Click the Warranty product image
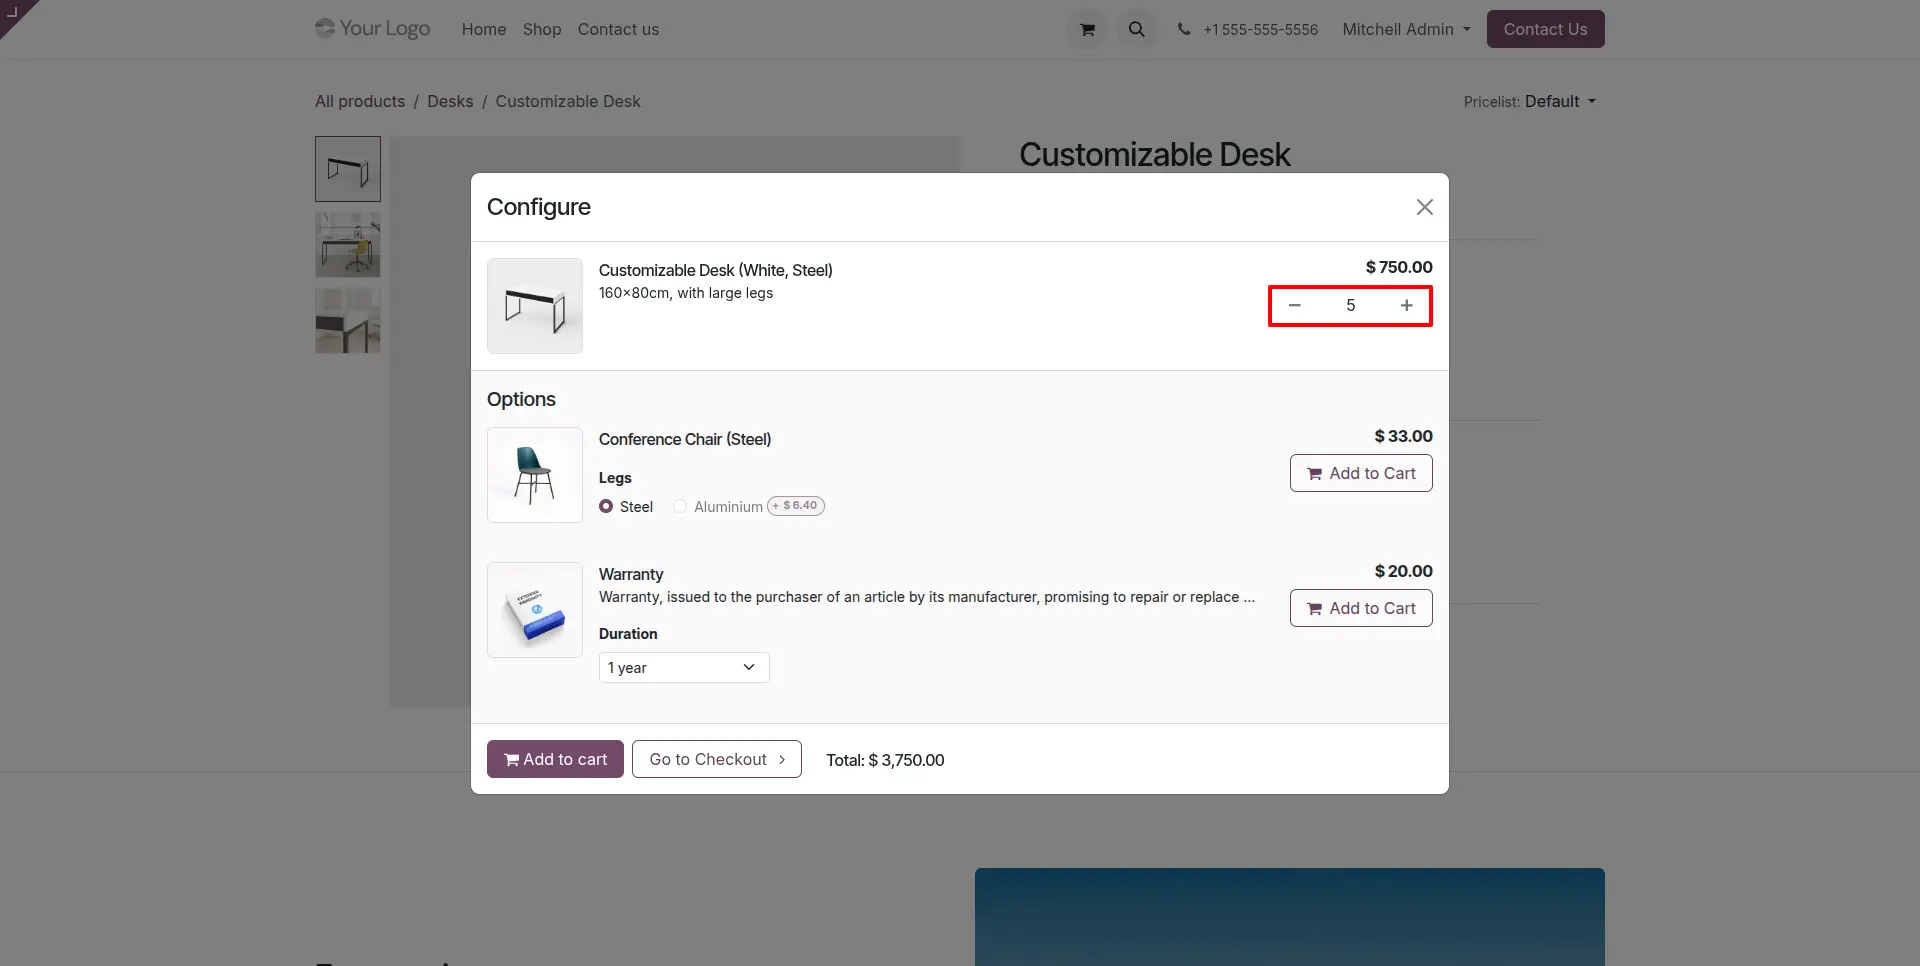 (535, 610)
